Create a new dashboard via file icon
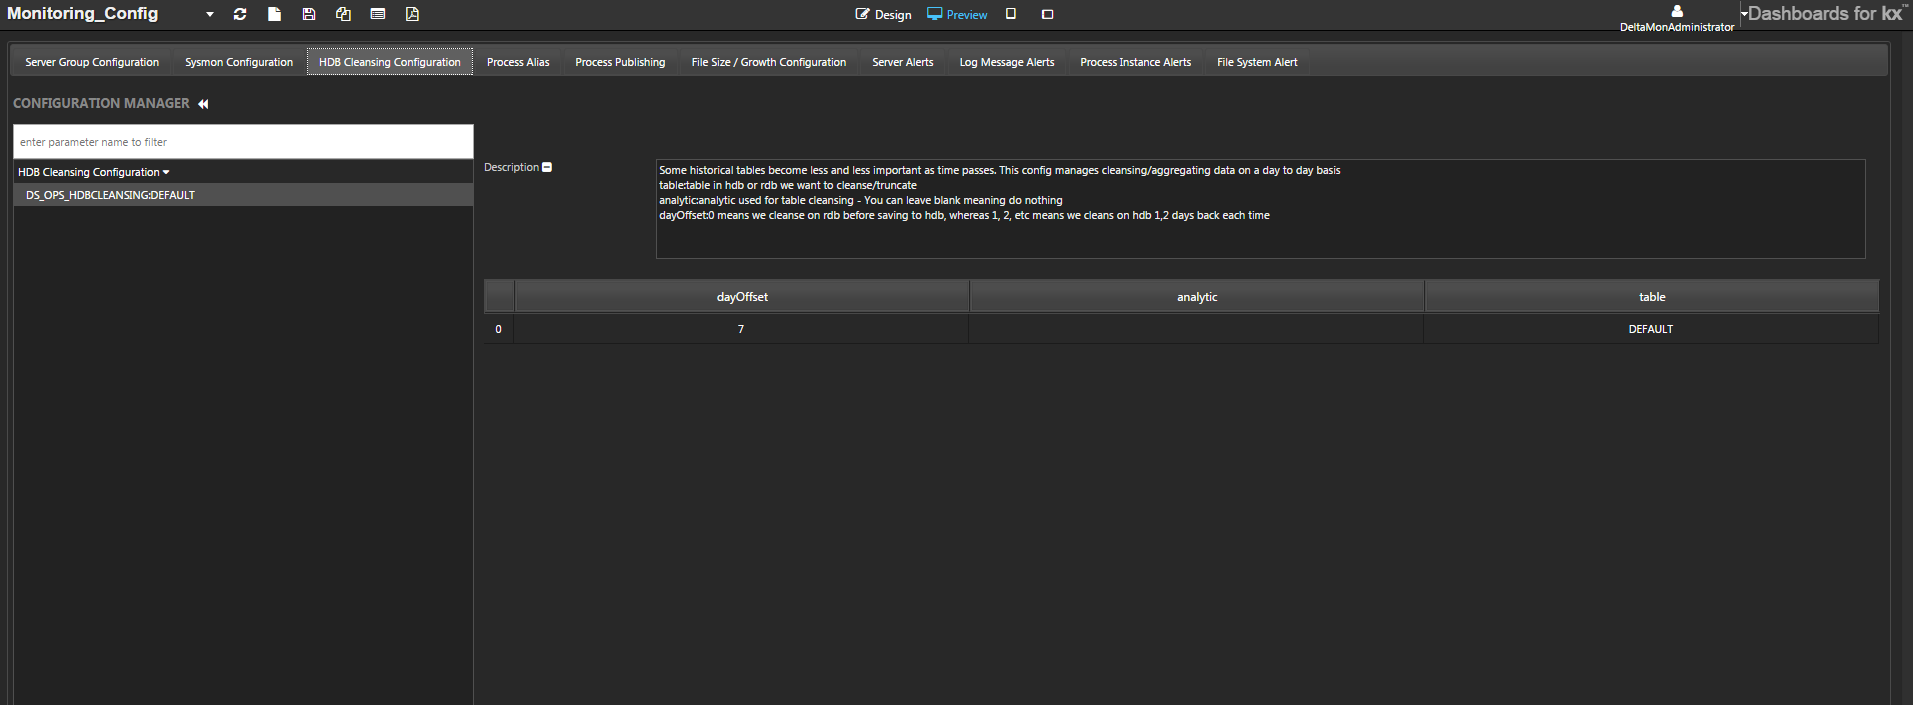The width and height of the screenshot is (1913, 705). [x=275, y=14]
